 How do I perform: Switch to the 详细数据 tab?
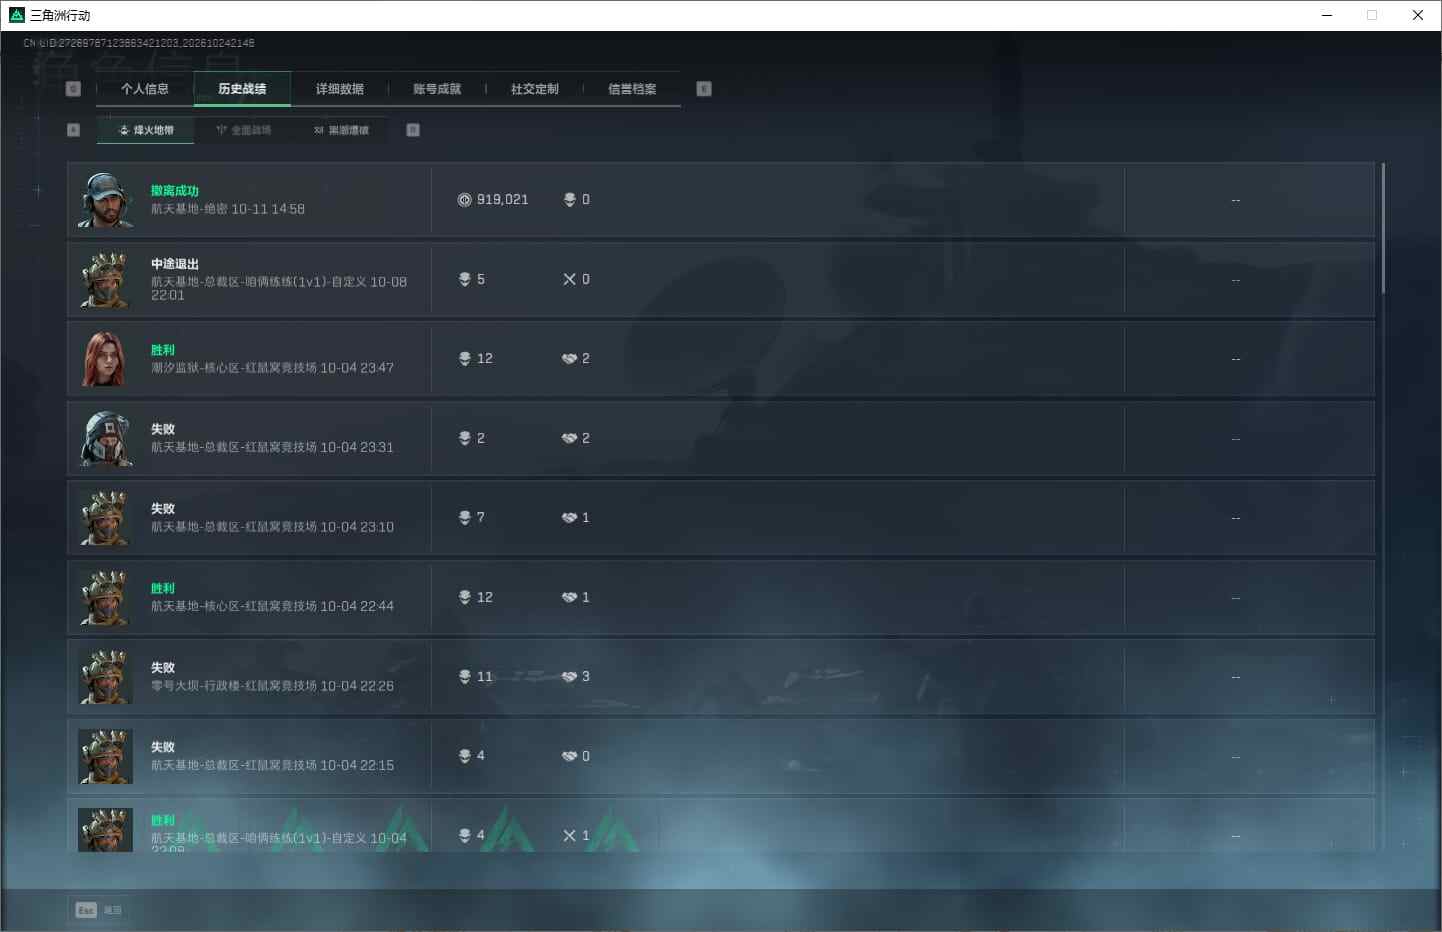pos(339,89)
